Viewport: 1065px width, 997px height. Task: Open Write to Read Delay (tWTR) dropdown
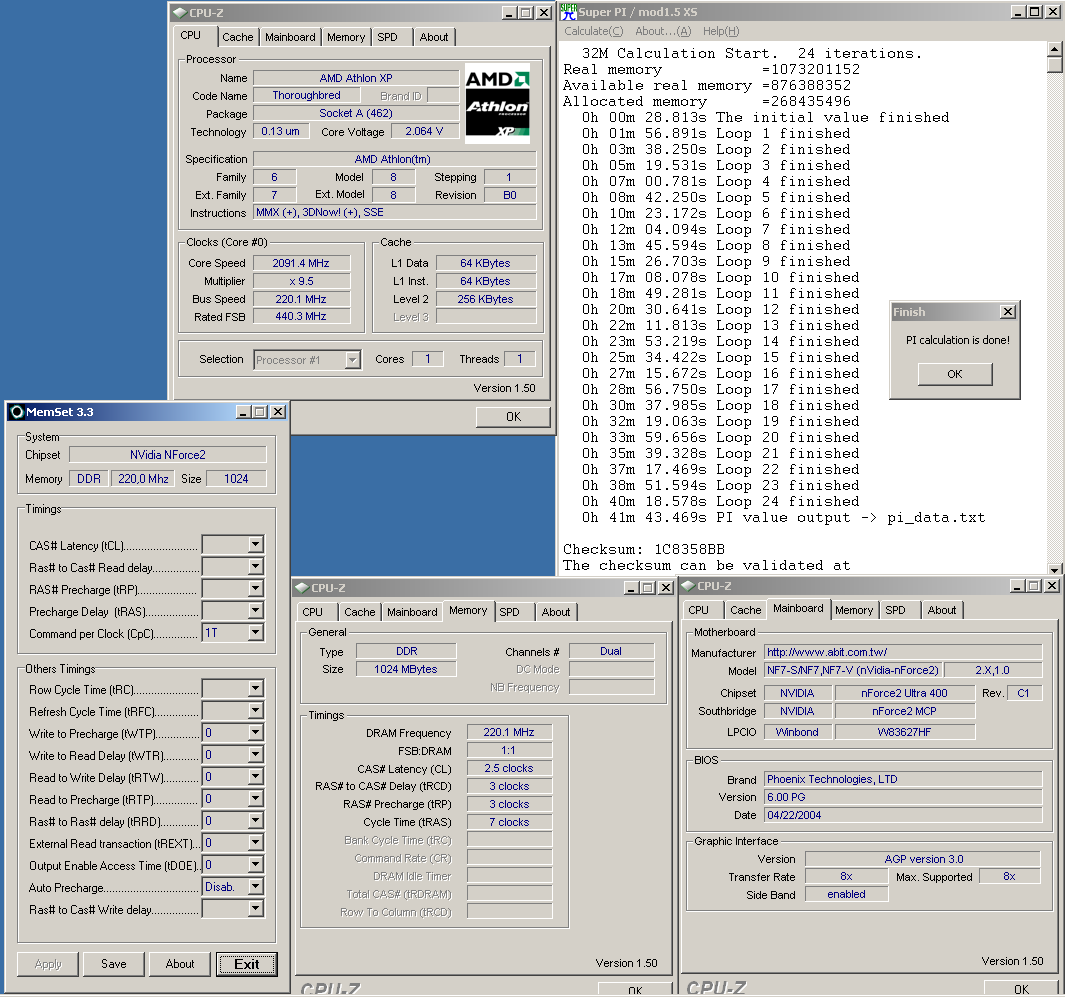[x=255, y=755]
